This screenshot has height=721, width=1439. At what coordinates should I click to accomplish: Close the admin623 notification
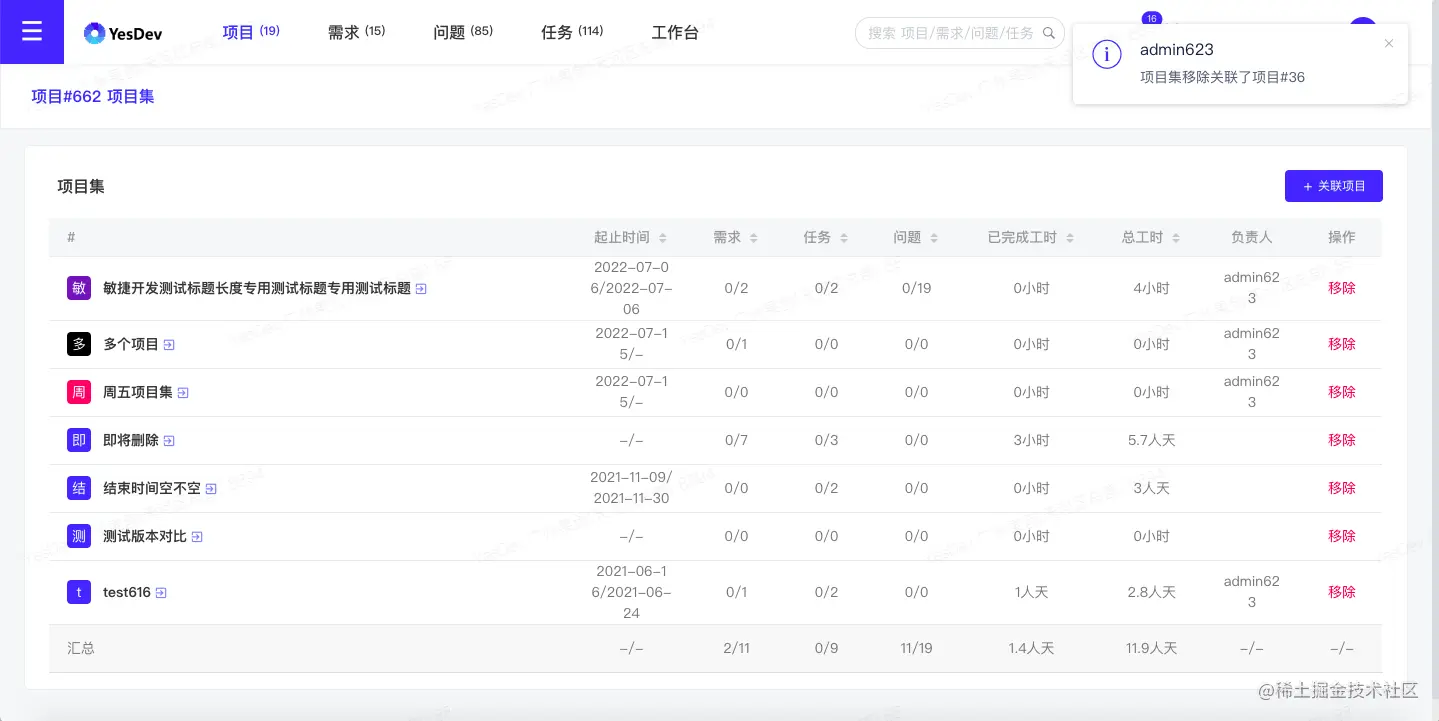click(1388, 43)
